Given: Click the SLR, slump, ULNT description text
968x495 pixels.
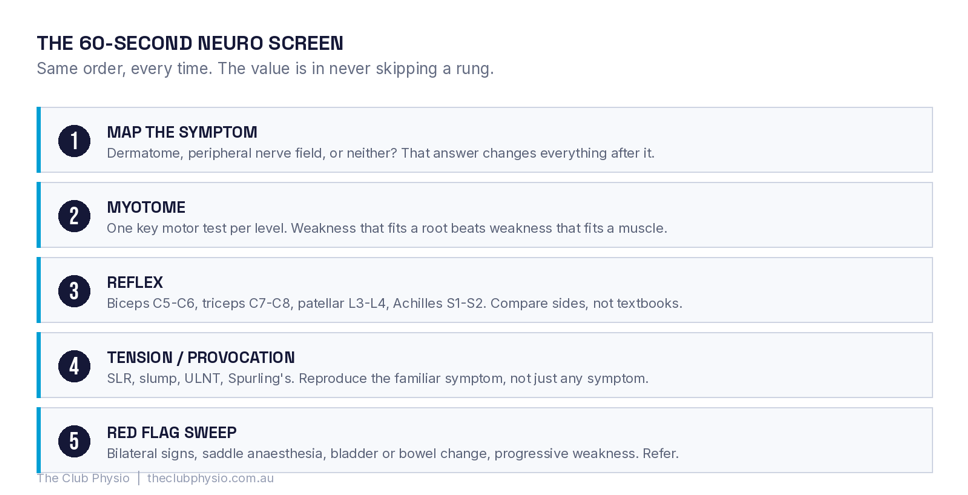Looking at the screenshot, I should coord(378,378).
